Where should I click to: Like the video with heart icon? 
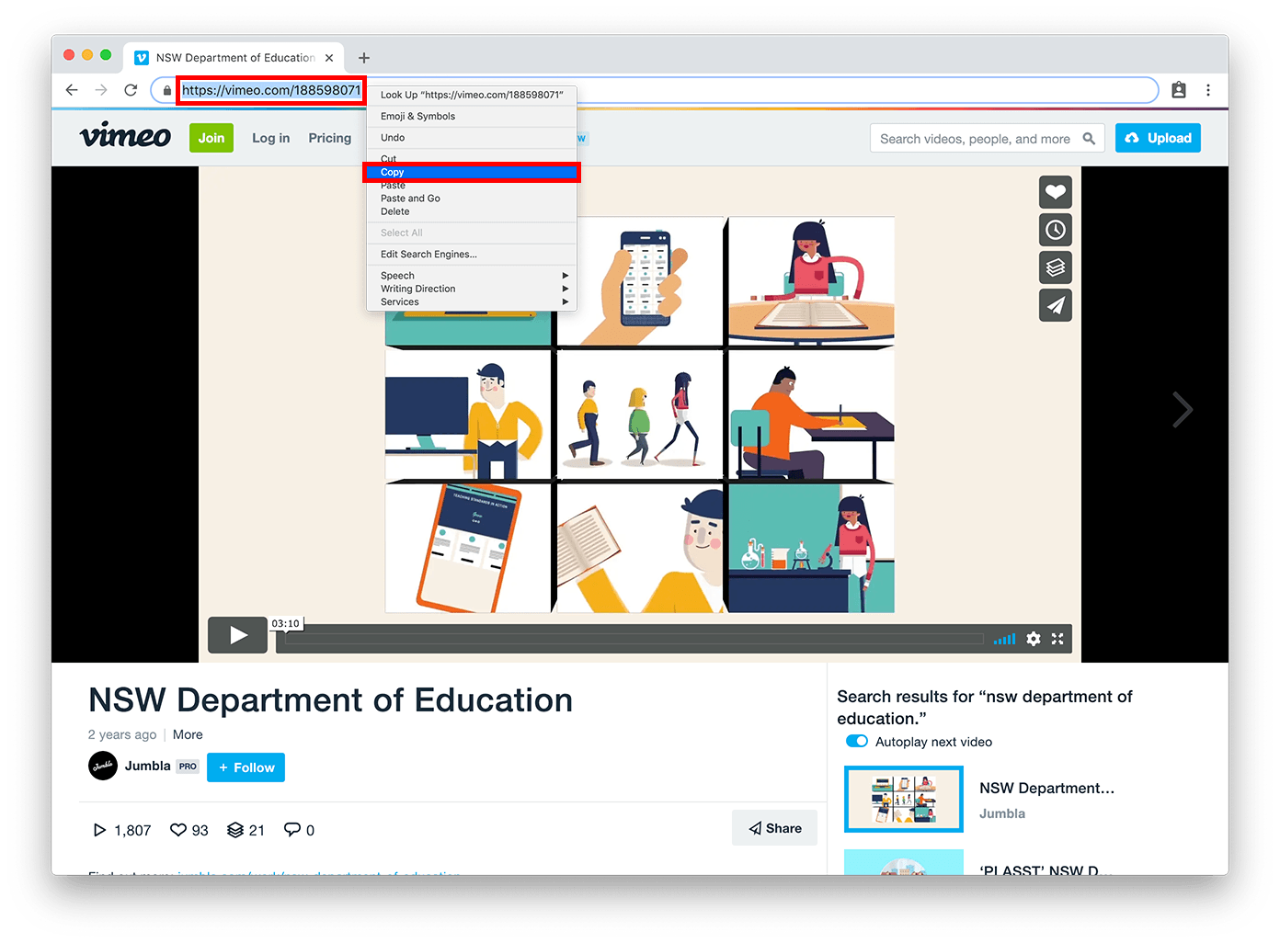[x=1055, y=192]
